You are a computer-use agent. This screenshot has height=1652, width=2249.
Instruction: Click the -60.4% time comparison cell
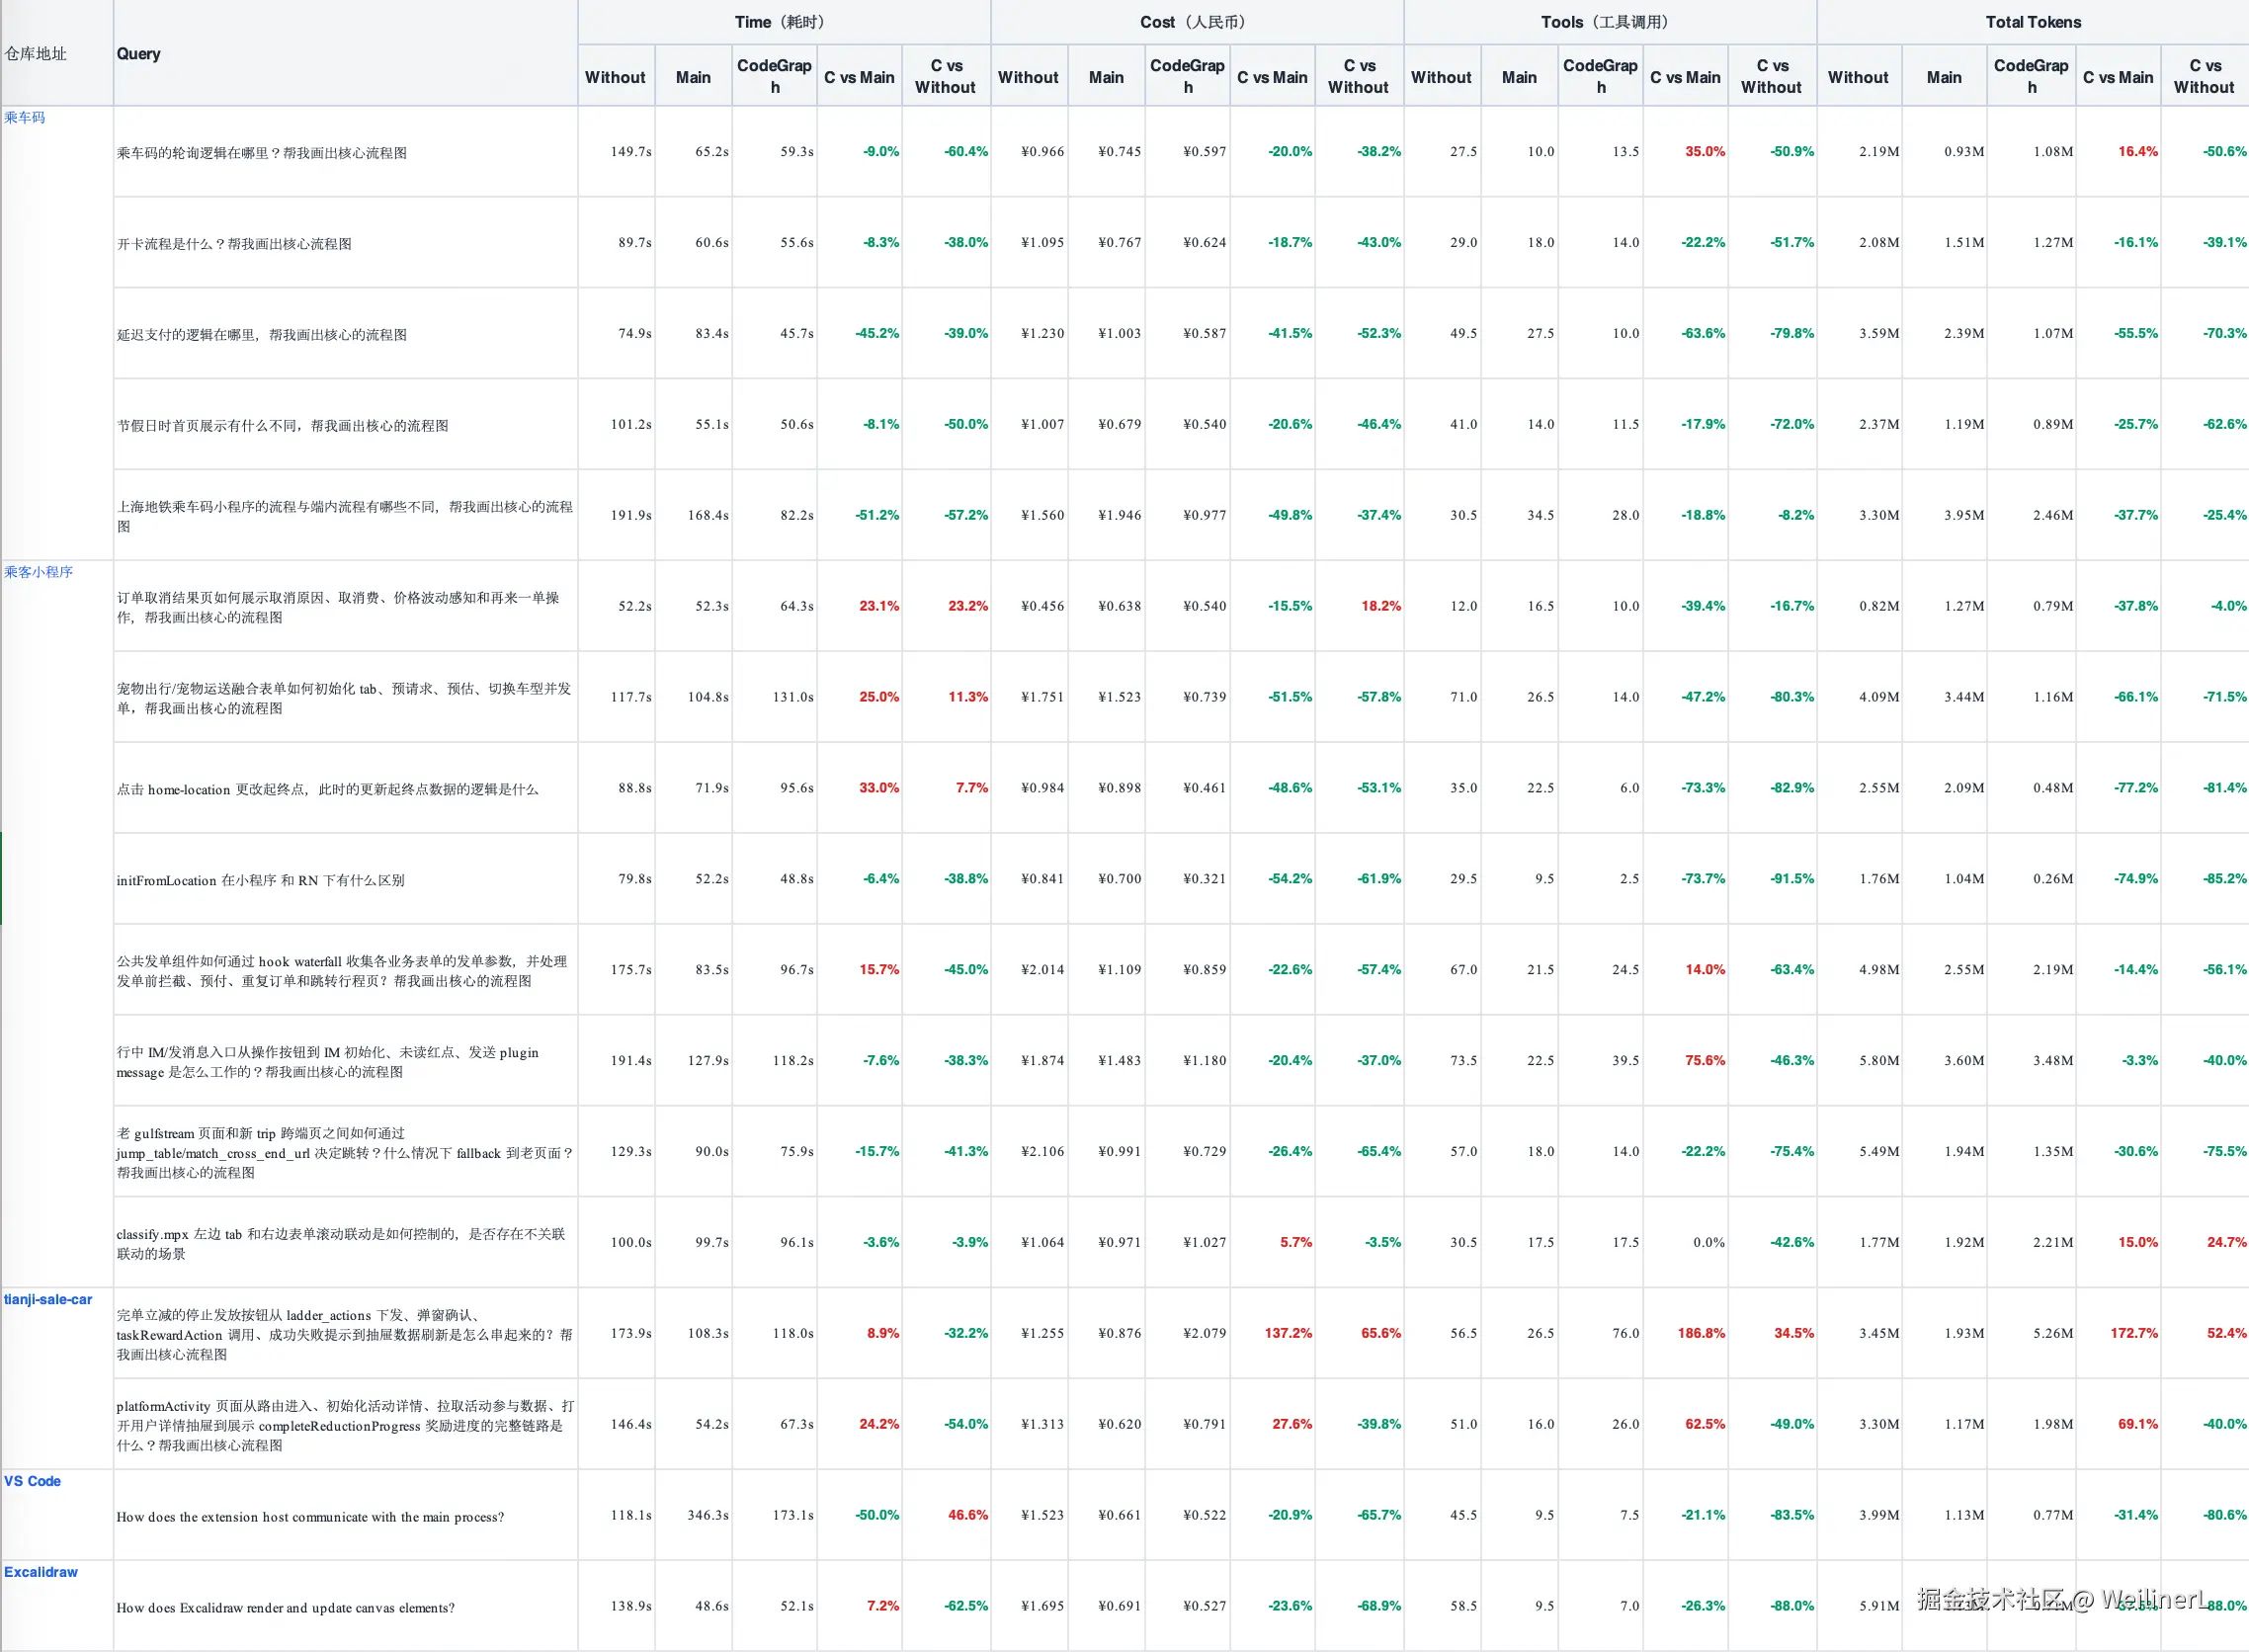(x=966, y=152)
